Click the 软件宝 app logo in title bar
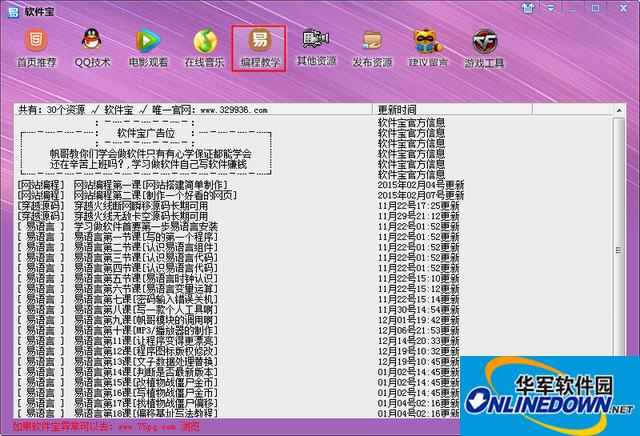640x436 pixels. click(13, 11)
